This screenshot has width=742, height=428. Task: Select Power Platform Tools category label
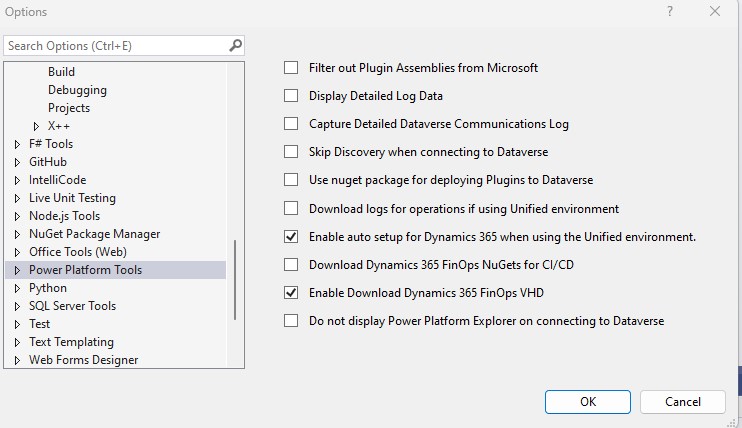85,270
